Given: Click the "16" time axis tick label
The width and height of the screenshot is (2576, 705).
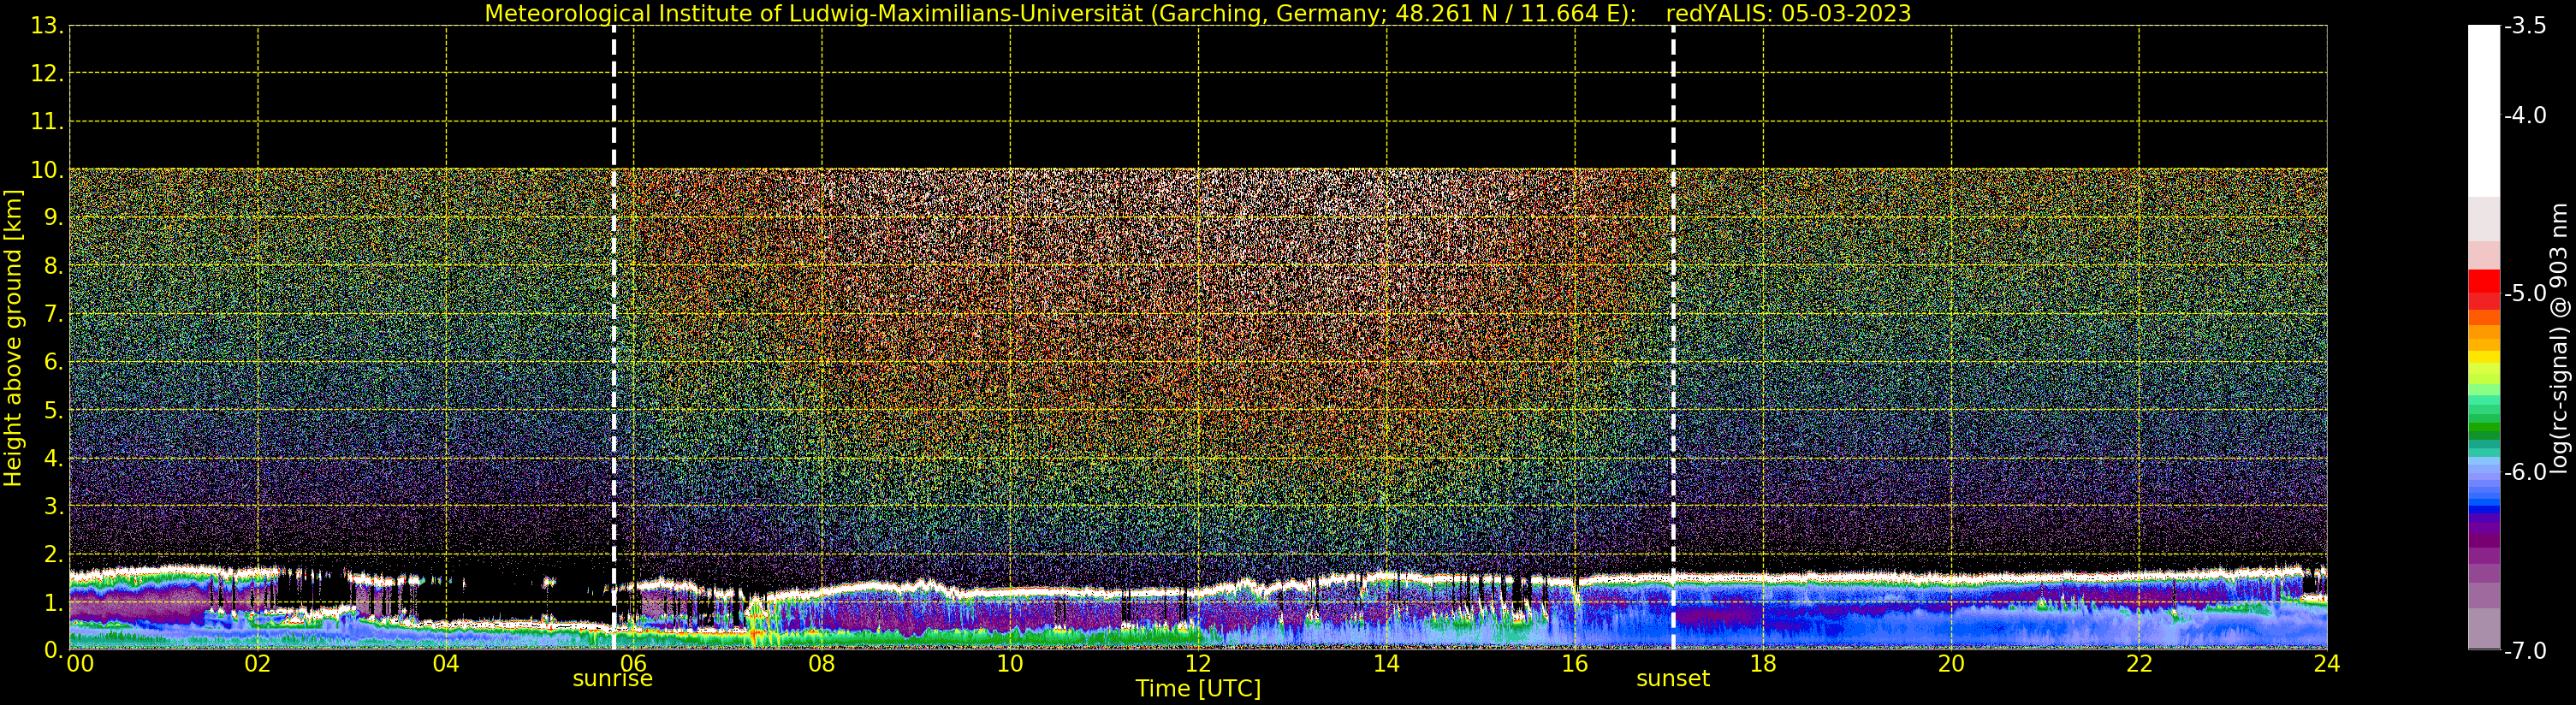Looking at the screenshot, I should click(x=1575, y=664).
